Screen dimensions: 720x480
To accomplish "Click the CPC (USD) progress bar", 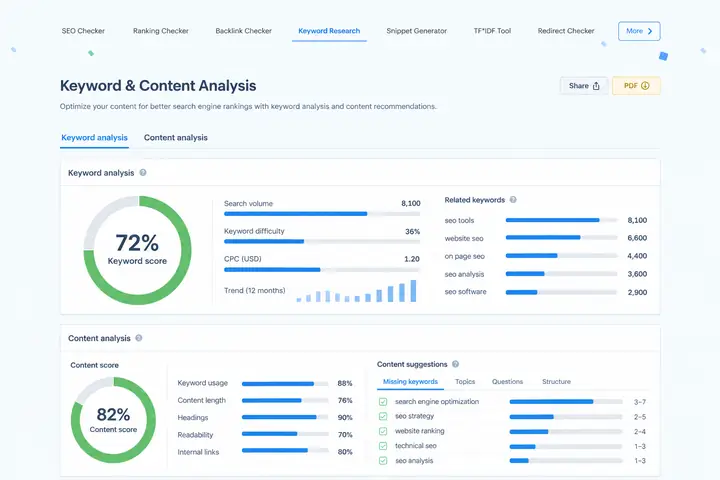I will click(x=322, y=270).
